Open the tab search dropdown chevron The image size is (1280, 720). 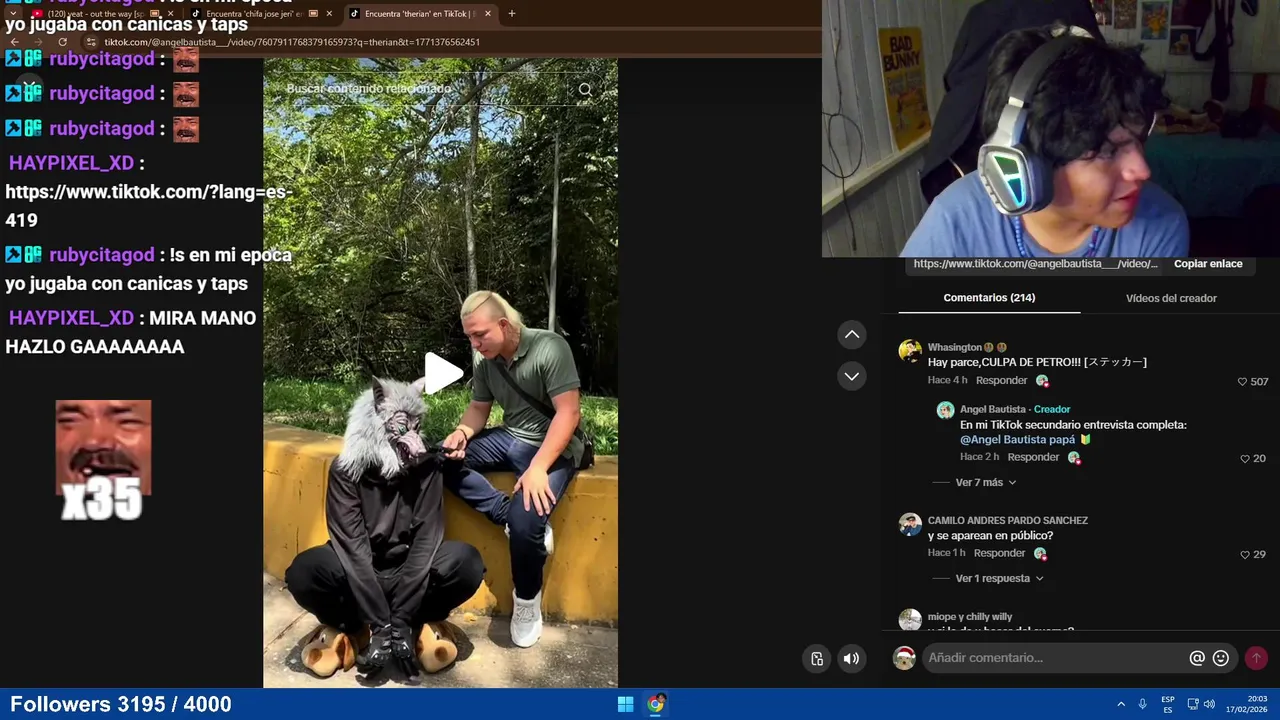point(13,14)
